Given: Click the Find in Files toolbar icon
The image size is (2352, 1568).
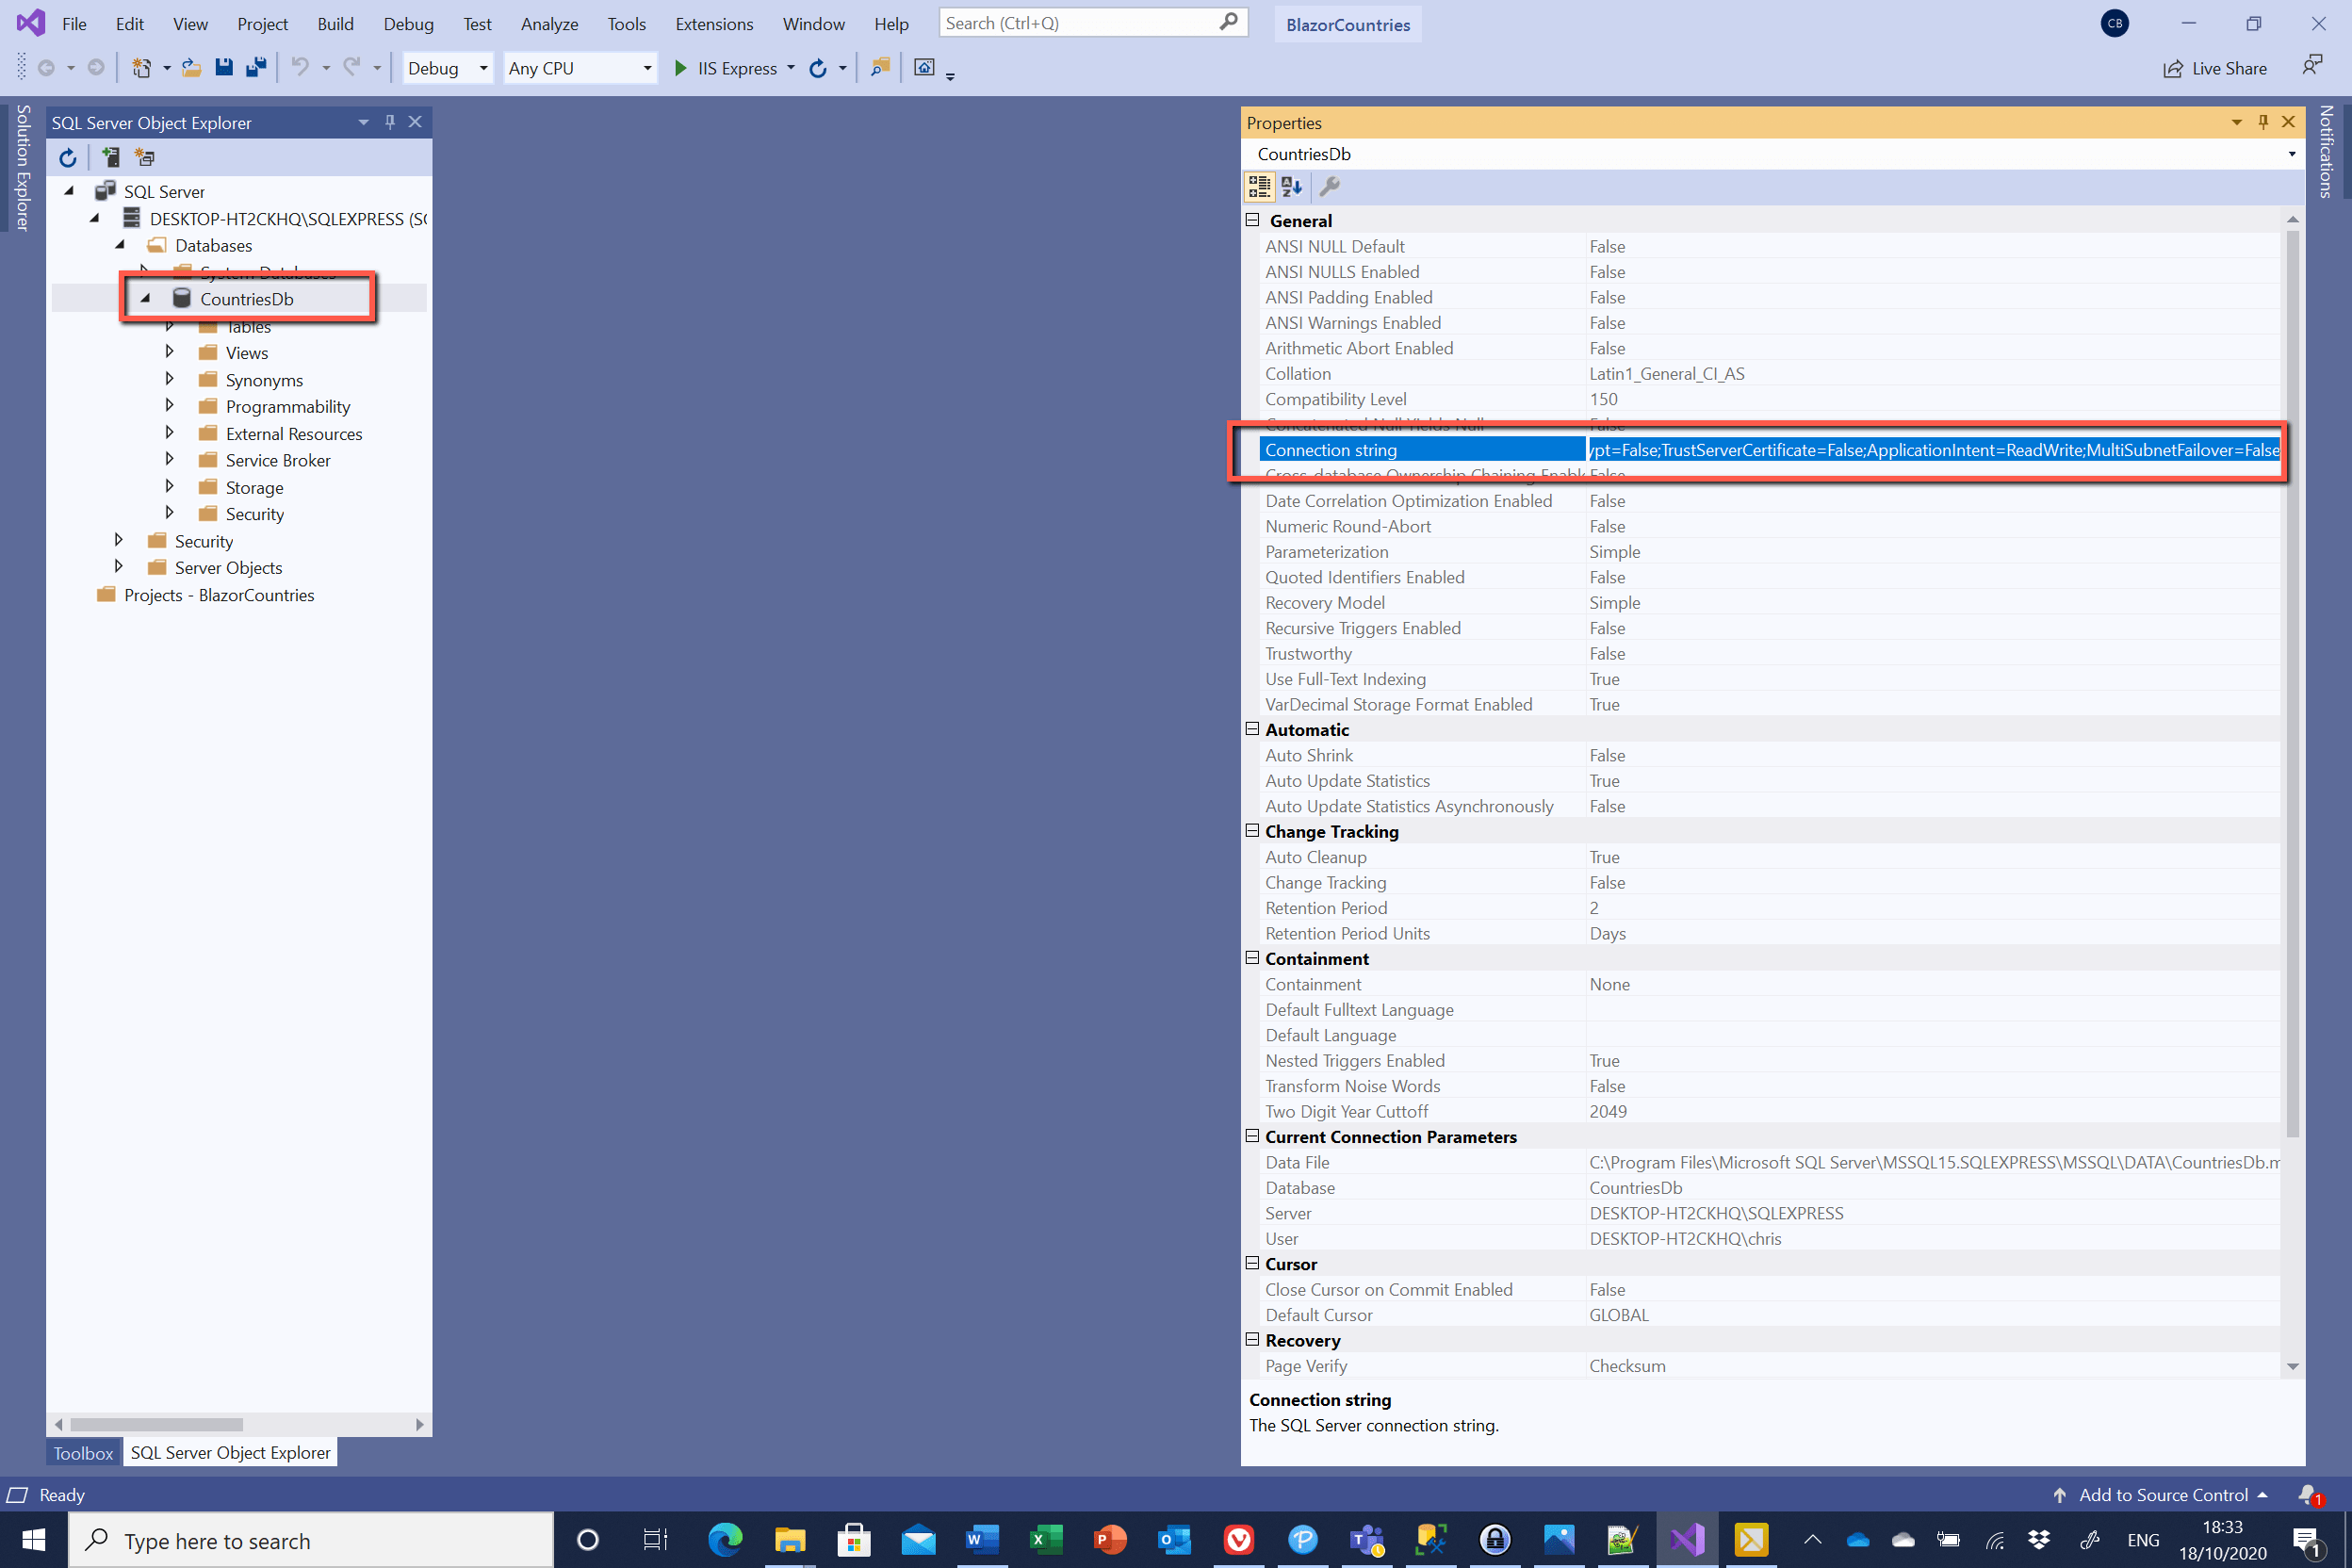Looking at the screenshot, I should click(880, 68).
